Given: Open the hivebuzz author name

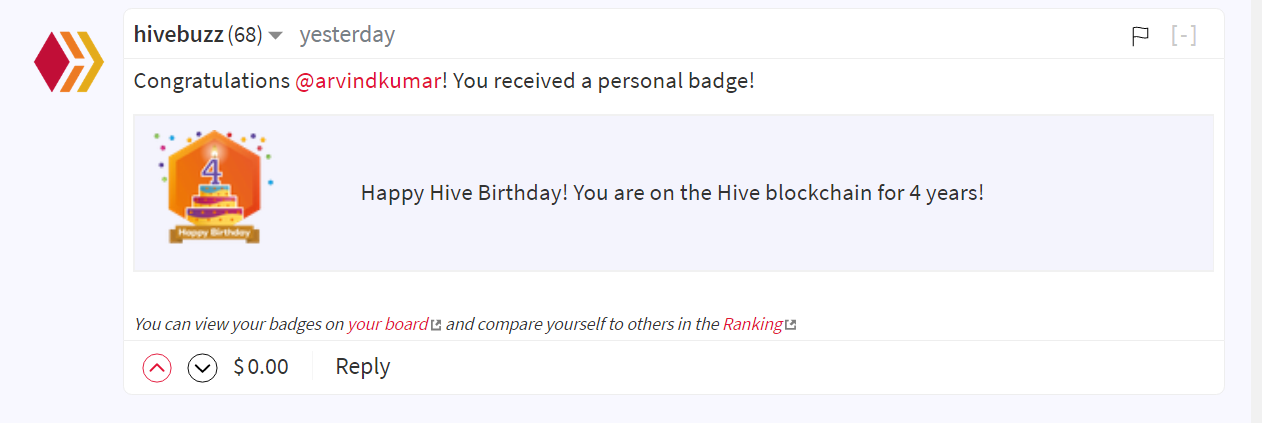Looking at the screenshot, I should (178, 35).
